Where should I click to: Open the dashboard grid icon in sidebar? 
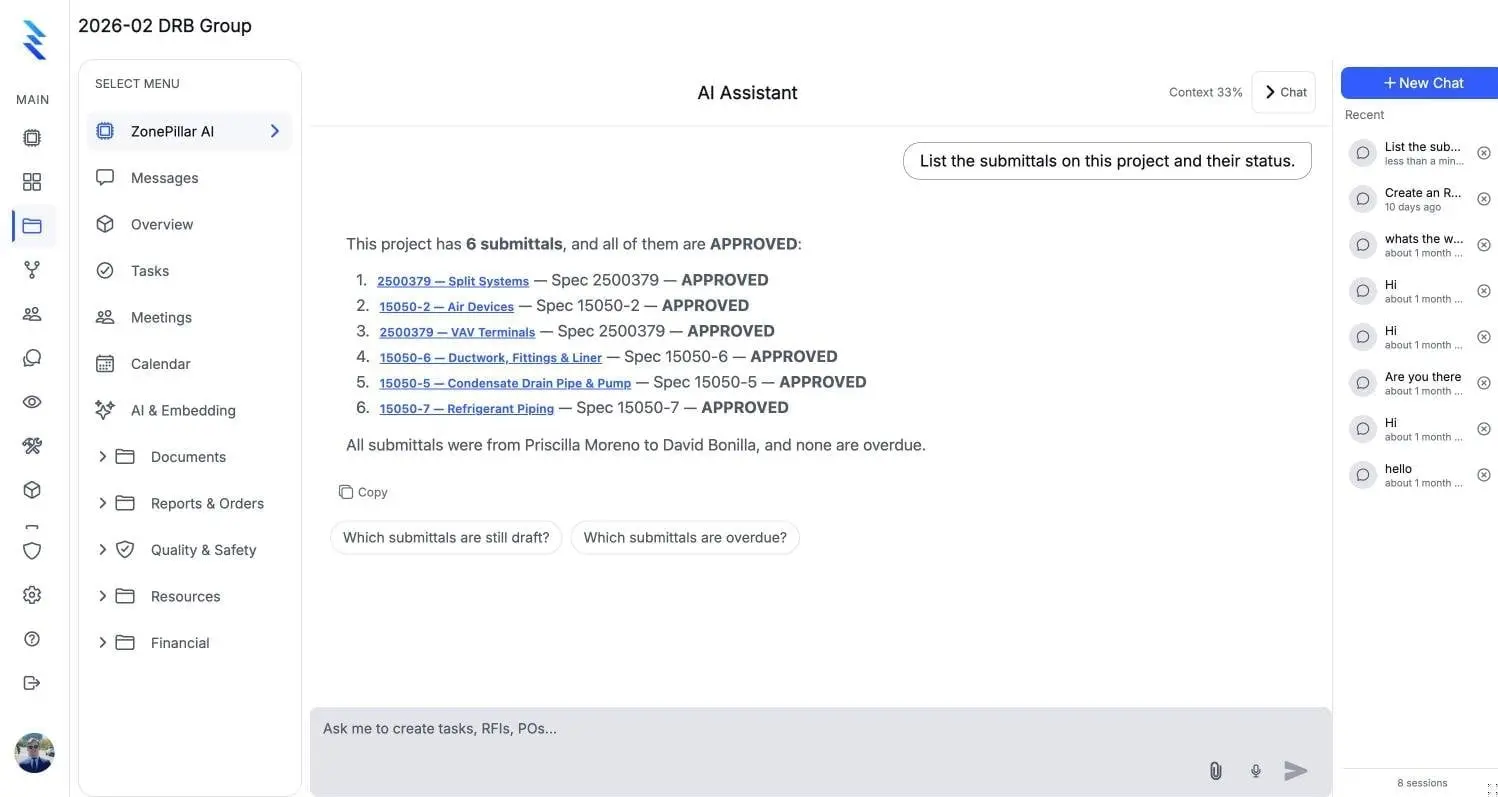tap(32, 182)
